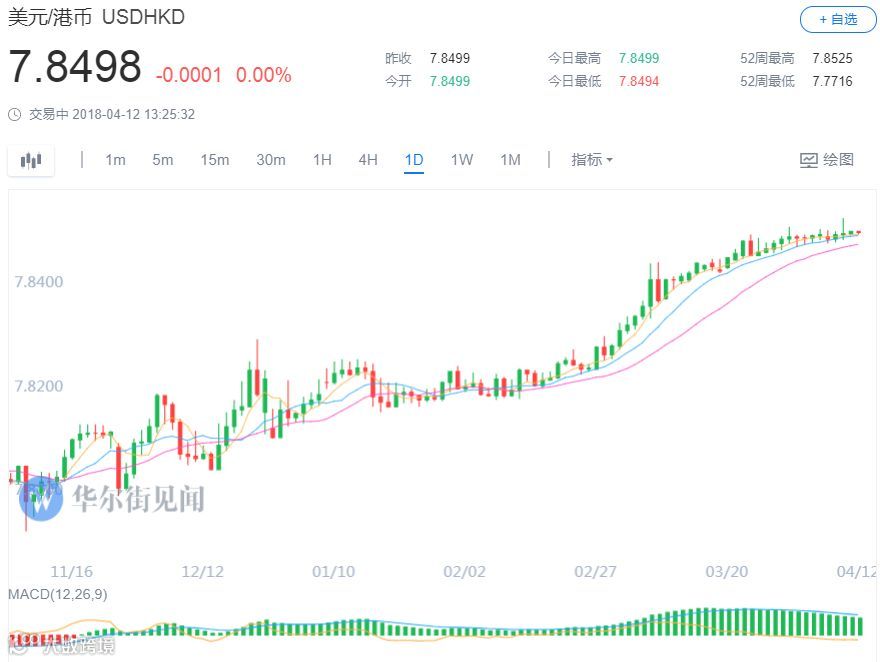Click the 03/20 date axis marker
This screenshot has height=662, width=880.
tap(726, 572)
